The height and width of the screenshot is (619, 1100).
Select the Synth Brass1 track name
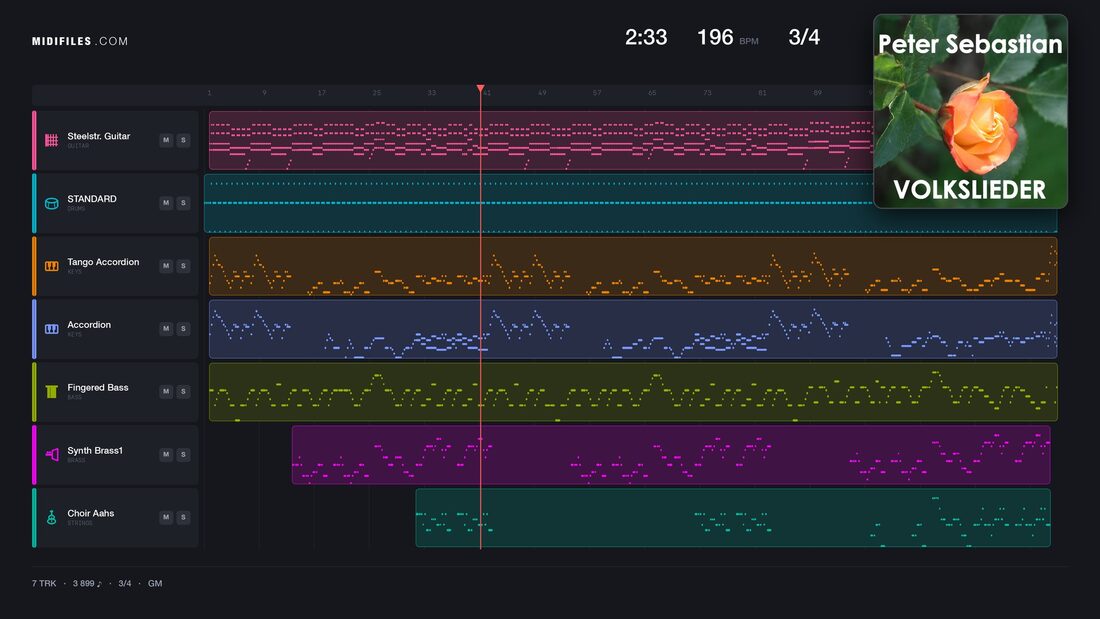tap(95, 451)
